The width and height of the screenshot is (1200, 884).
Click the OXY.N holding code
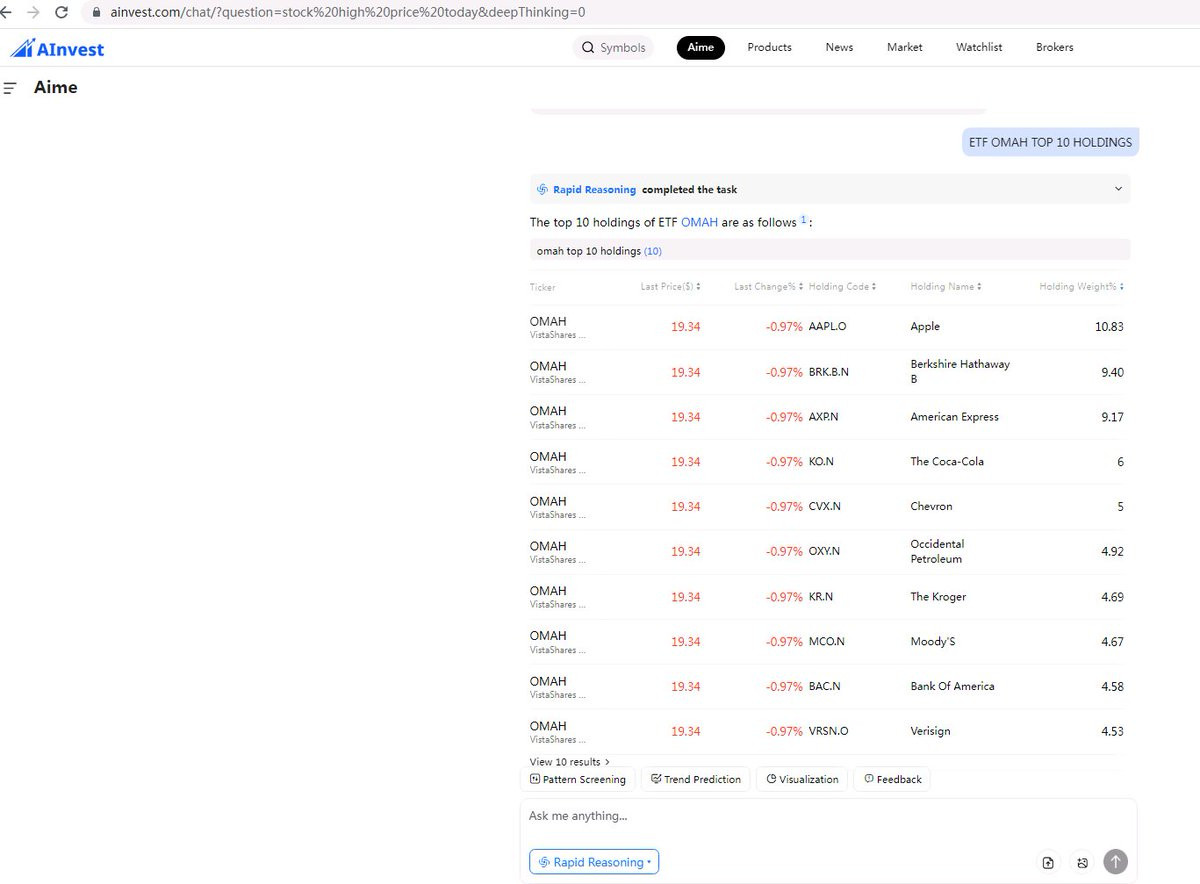coord(824,552)
